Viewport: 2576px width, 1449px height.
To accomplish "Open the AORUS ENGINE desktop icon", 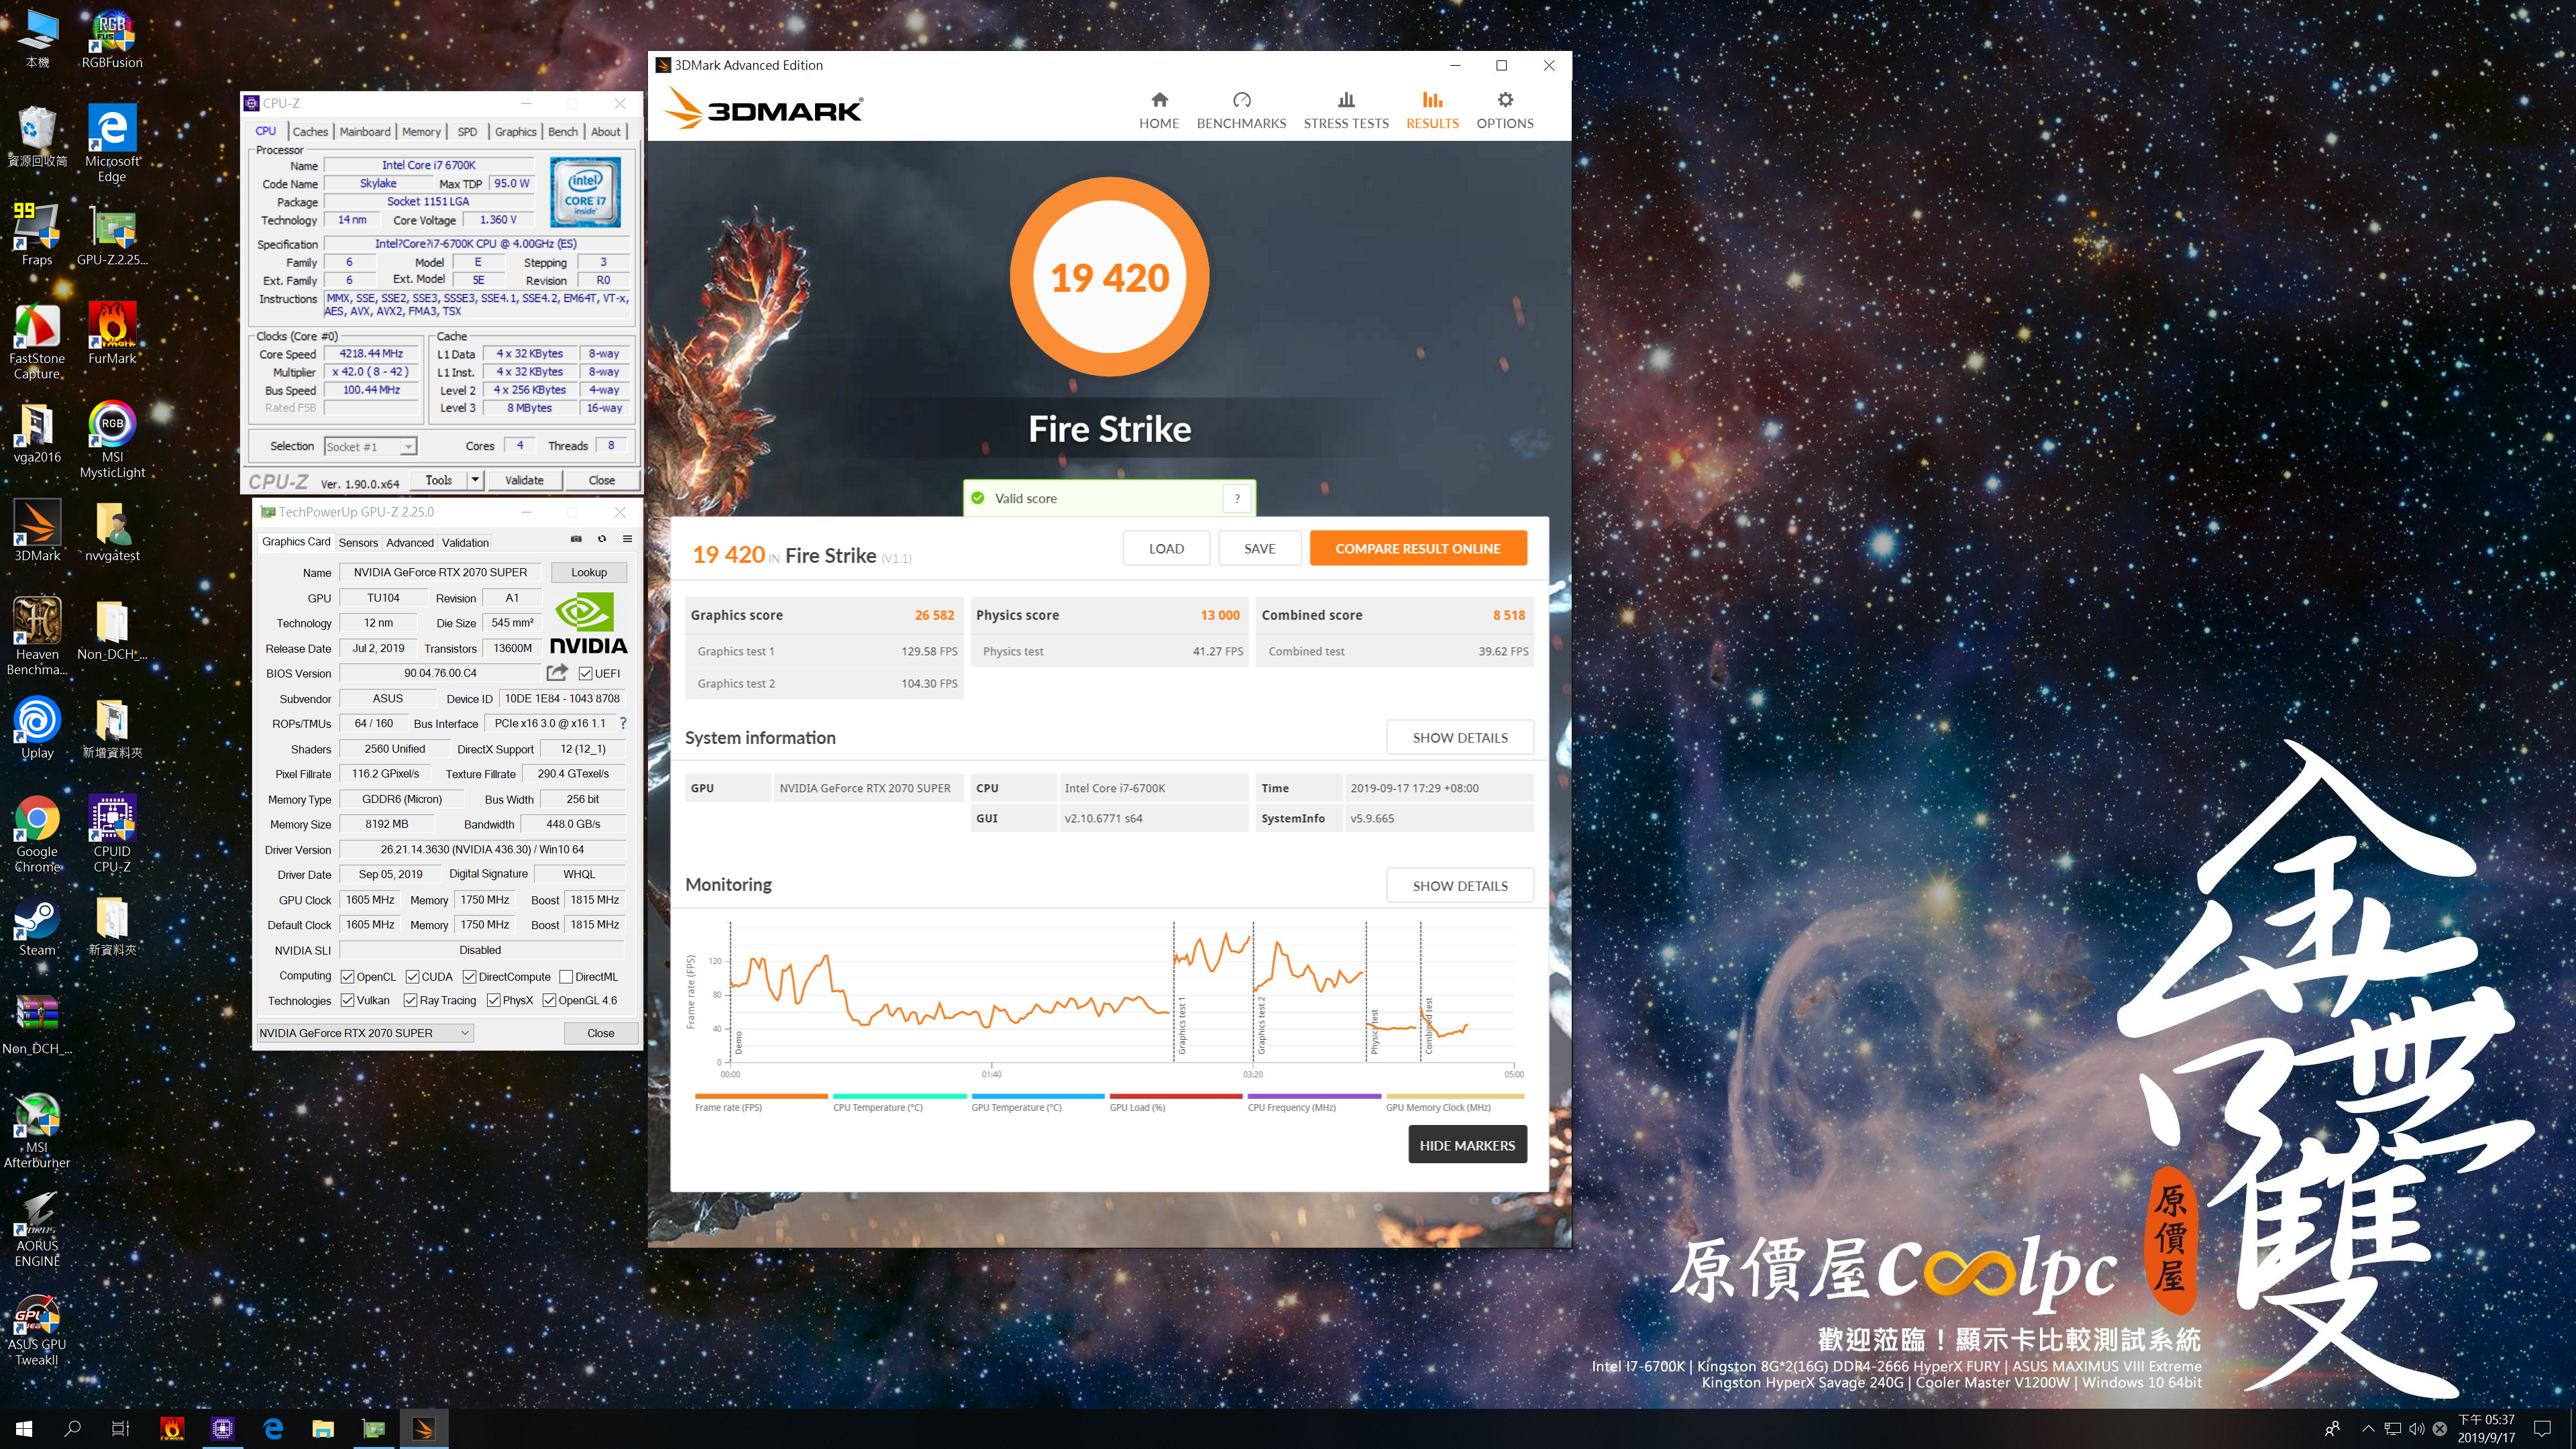I will (37, 1230).
